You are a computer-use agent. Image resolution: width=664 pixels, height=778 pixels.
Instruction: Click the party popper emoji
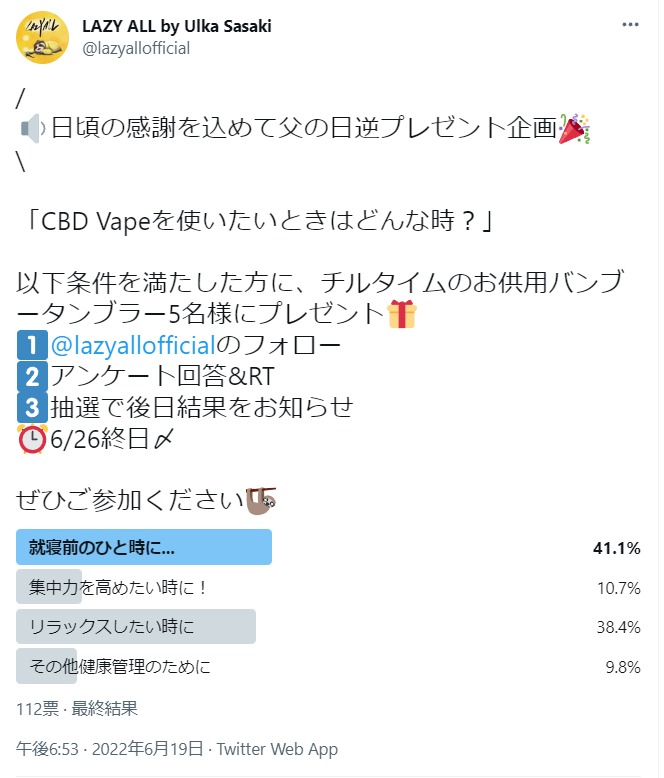[x=574, y=129]
